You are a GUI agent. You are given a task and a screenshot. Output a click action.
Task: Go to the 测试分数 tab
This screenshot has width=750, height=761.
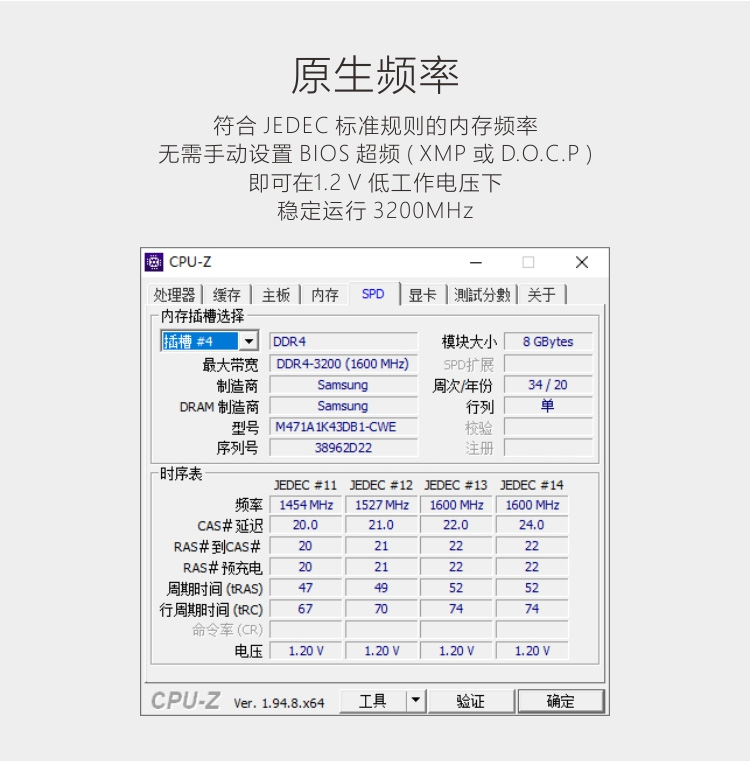point(481,295)
